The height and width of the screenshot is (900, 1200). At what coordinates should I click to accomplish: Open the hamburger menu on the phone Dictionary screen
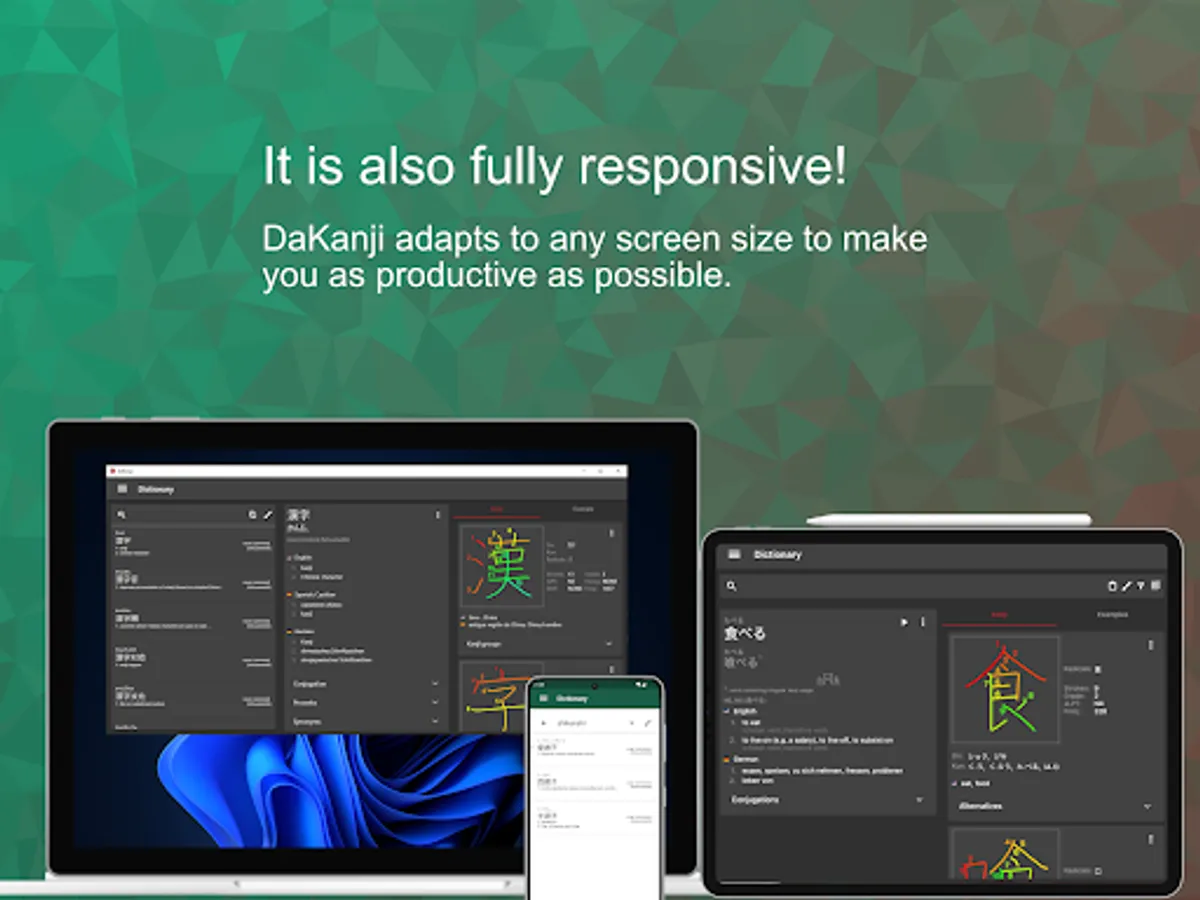tap(543, 698)
